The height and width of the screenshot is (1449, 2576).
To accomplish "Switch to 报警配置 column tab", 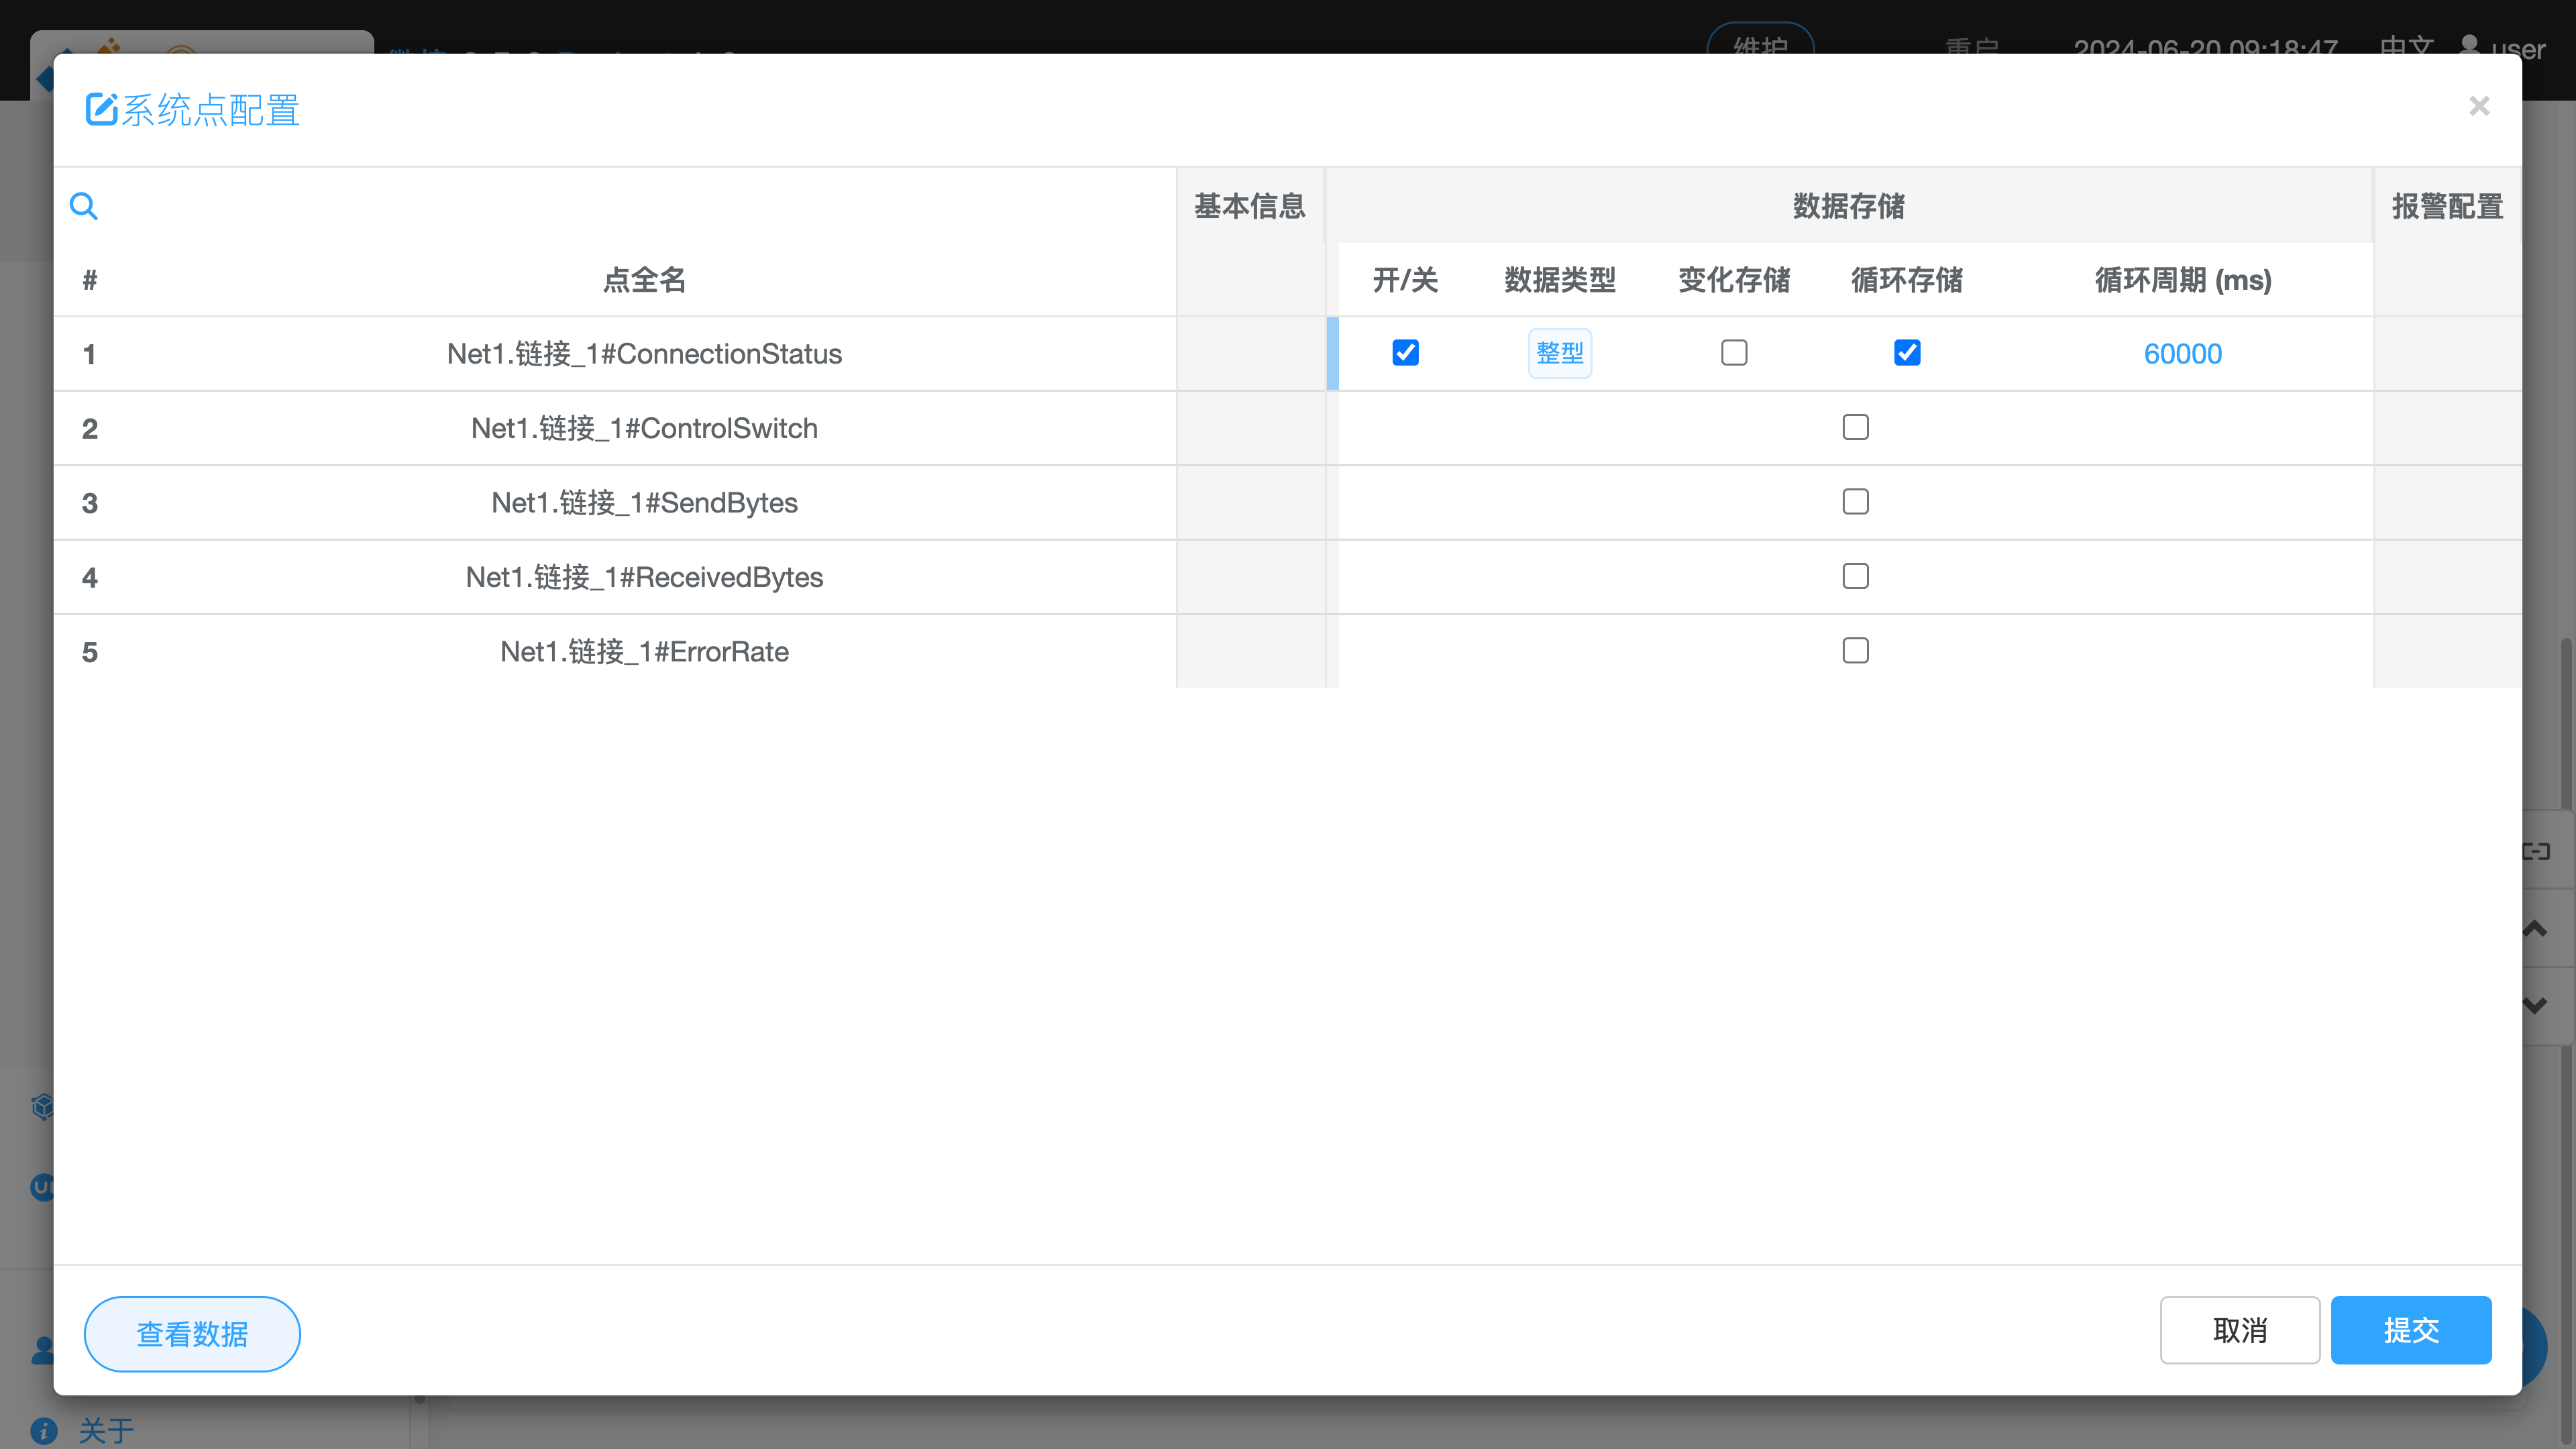I will point(2447,206).
